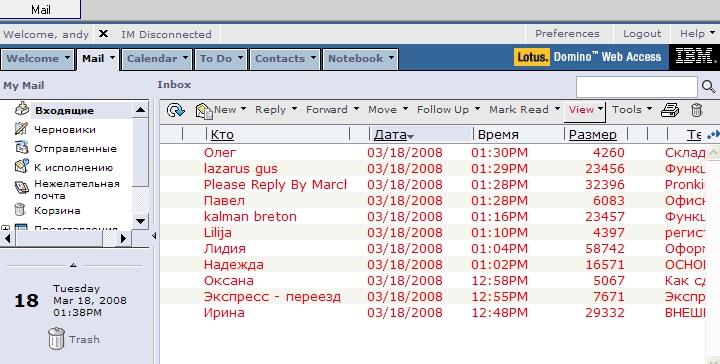The image size is (720, 364).
Task: Open the Tools dropdown menu
Action: tap(632, 110)
